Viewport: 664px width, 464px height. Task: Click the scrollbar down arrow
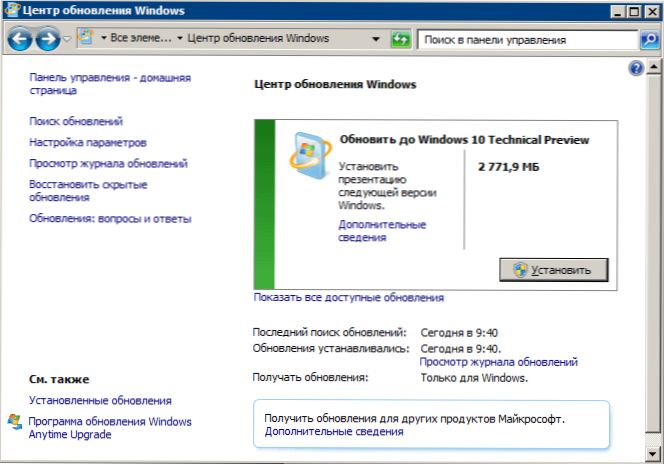pyautogui.click(x=654, y=455)
